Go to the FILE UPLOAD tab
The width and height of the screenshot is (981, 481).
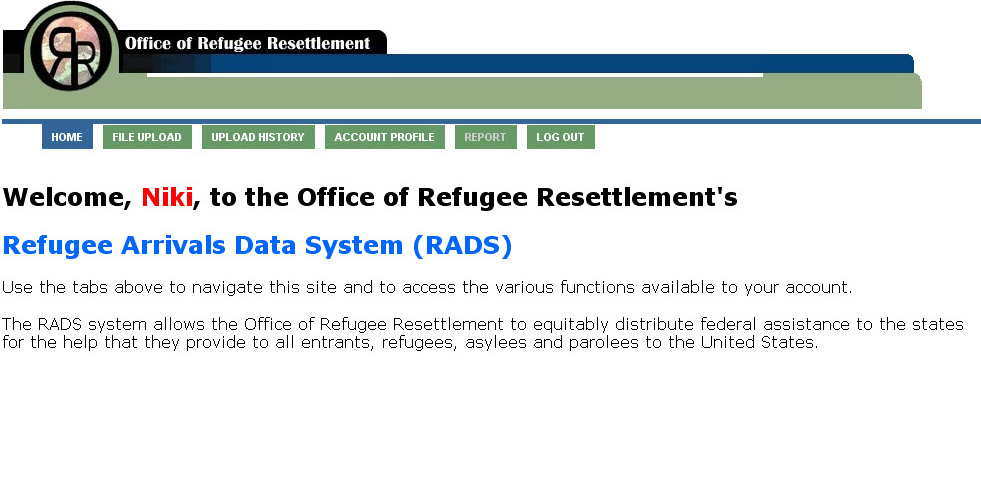click(147, 137)
